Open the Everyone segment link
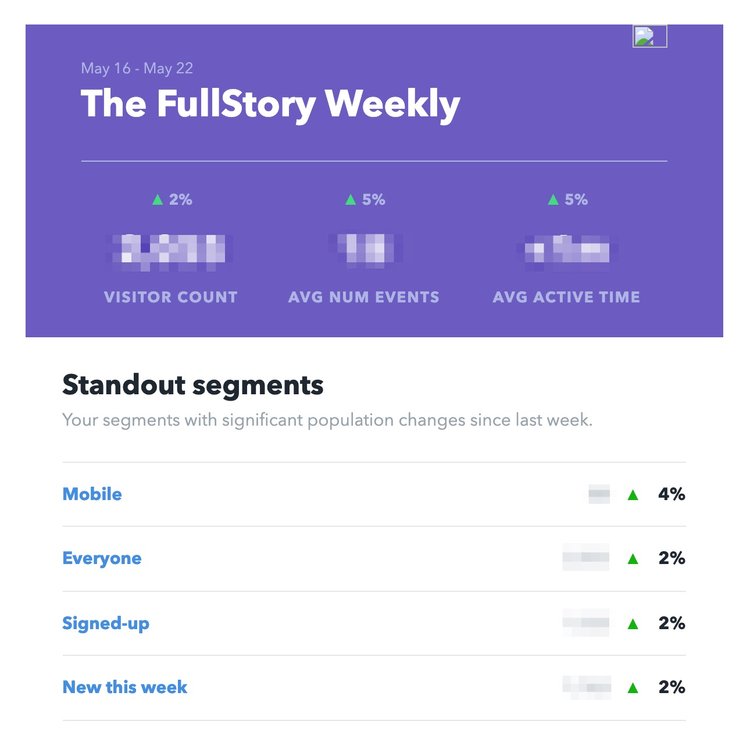Viewport: 750px width, 749px height. [x=102, y=558]
